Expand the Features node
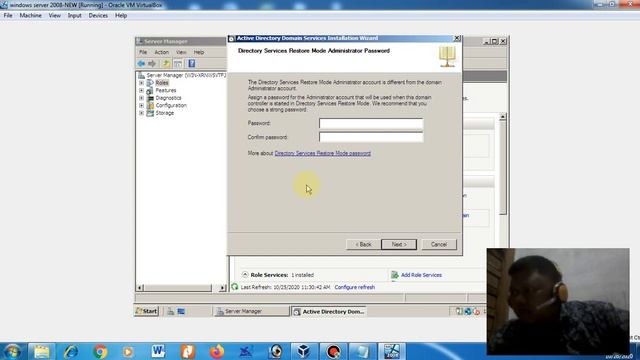 (x=141, y=90)
